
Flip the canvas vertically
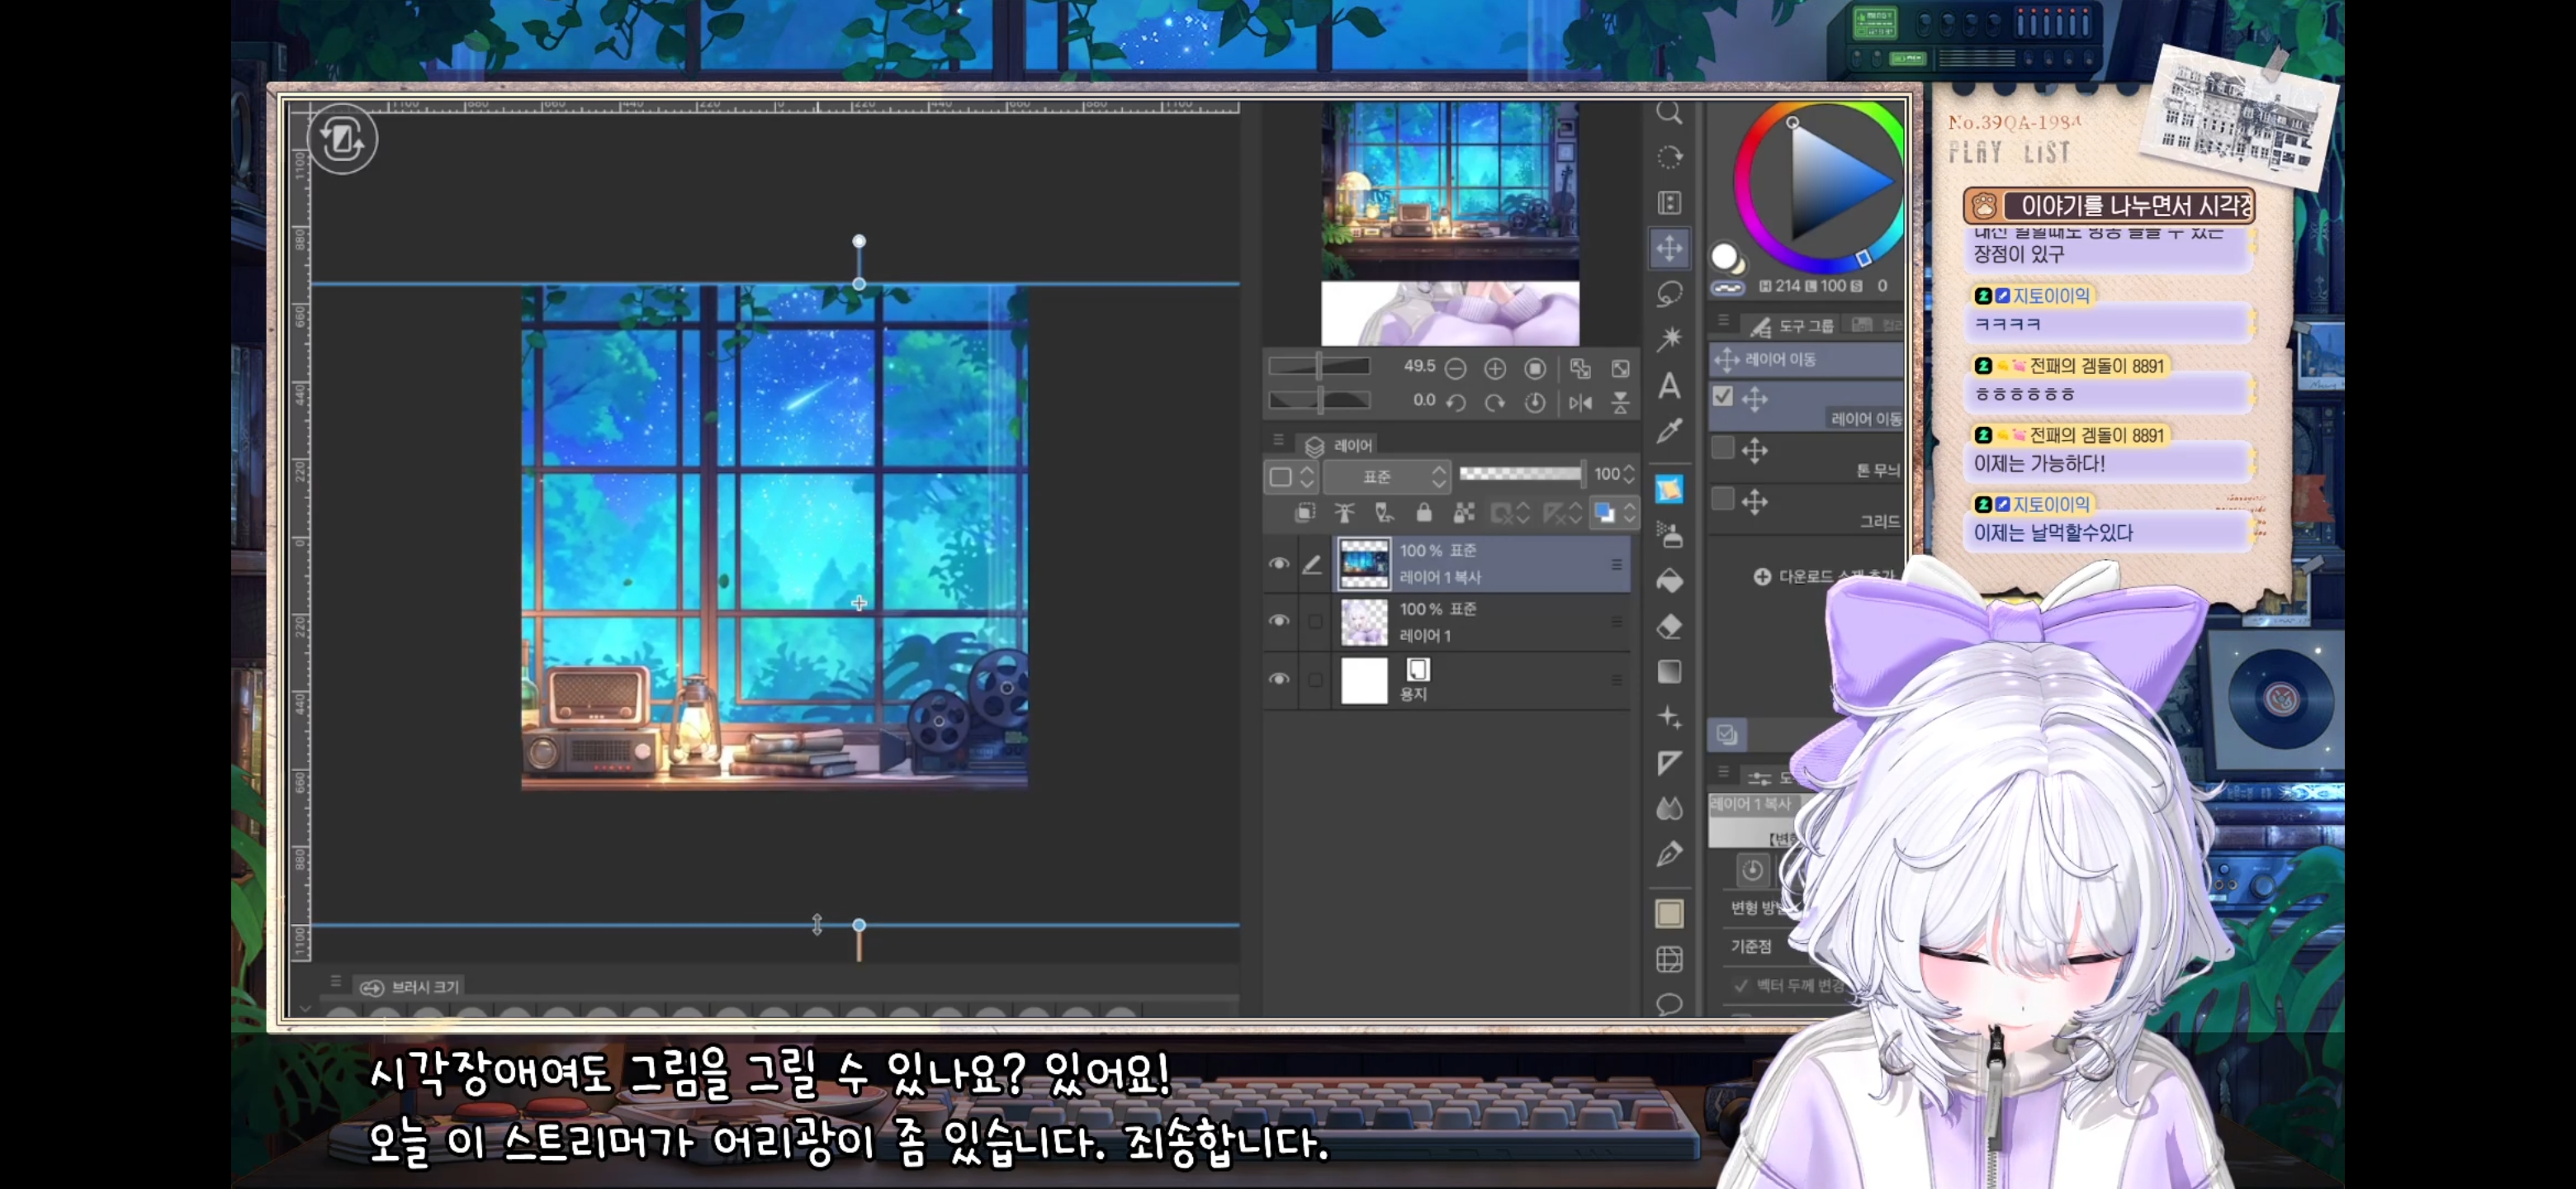[x=1620, y=402]
